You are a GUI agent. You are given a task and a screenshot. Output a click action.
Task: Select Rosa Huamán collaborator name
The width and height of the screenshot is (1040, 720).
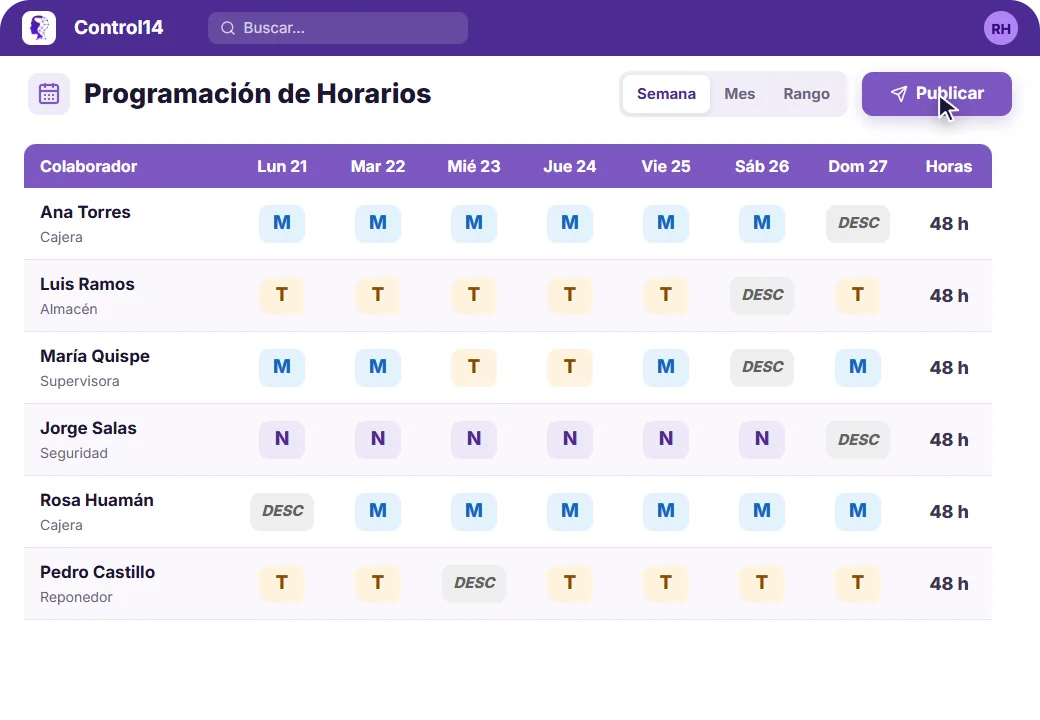point(97,501)
